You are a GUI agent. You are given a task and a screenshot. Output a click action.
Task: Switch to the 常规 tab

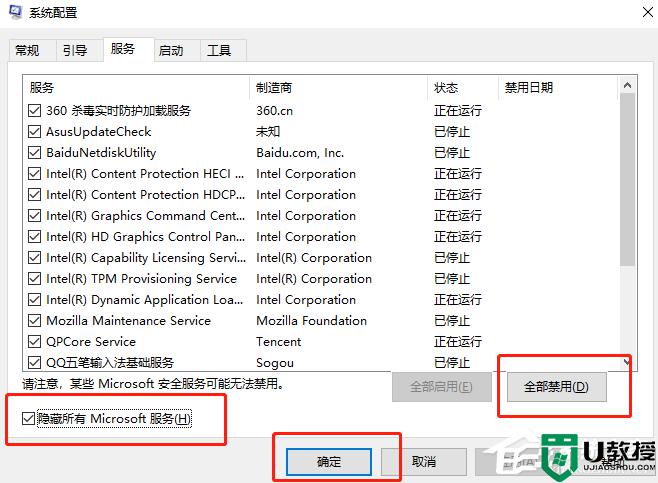click(27, 50)
